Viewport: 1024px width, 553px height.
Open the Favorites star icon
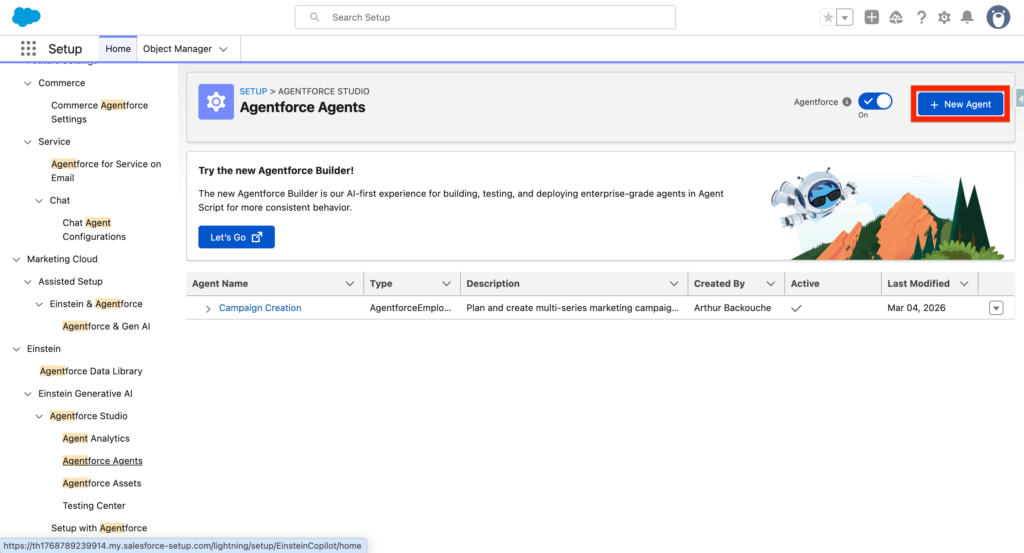(828, 18)
